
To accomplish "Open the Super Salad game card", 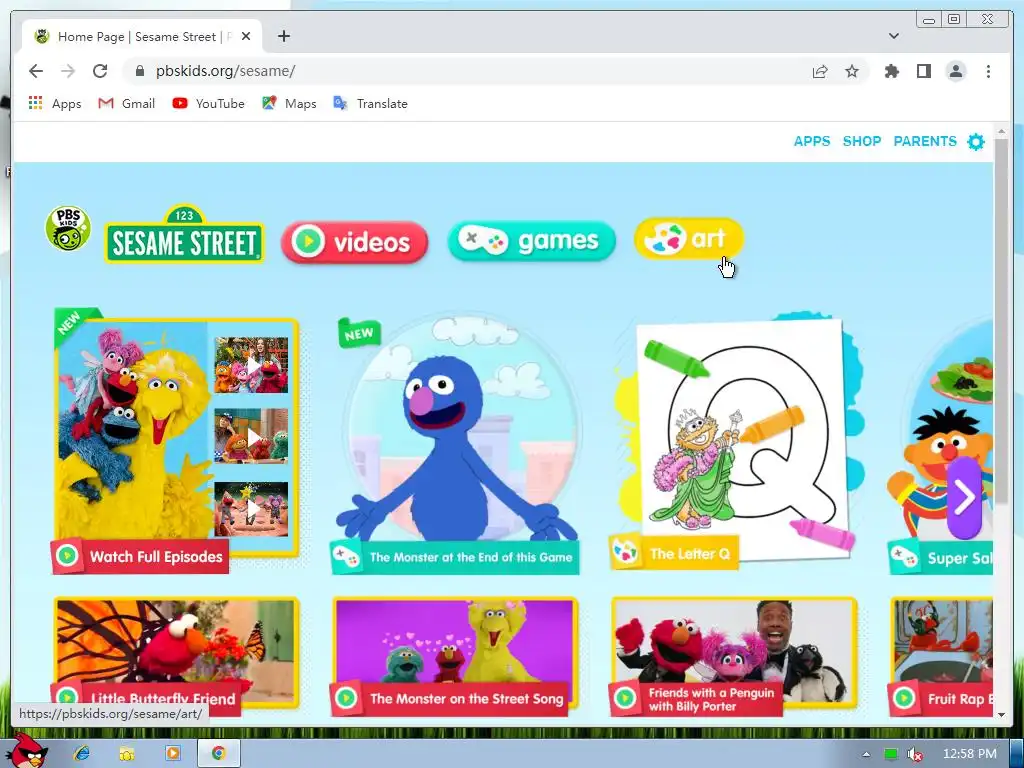I will pos(941,447).
